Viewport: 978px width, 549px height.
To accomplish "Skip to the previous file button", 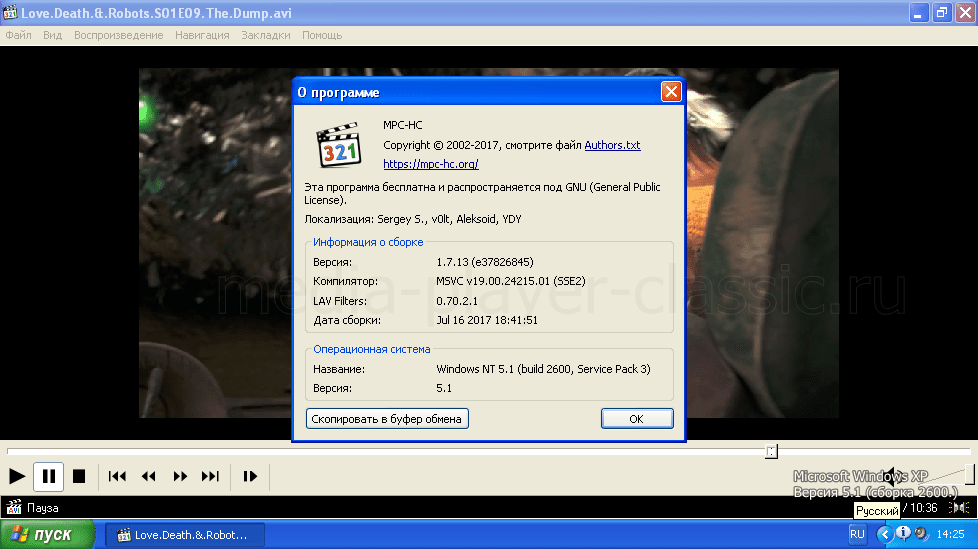I will [117, 477].
